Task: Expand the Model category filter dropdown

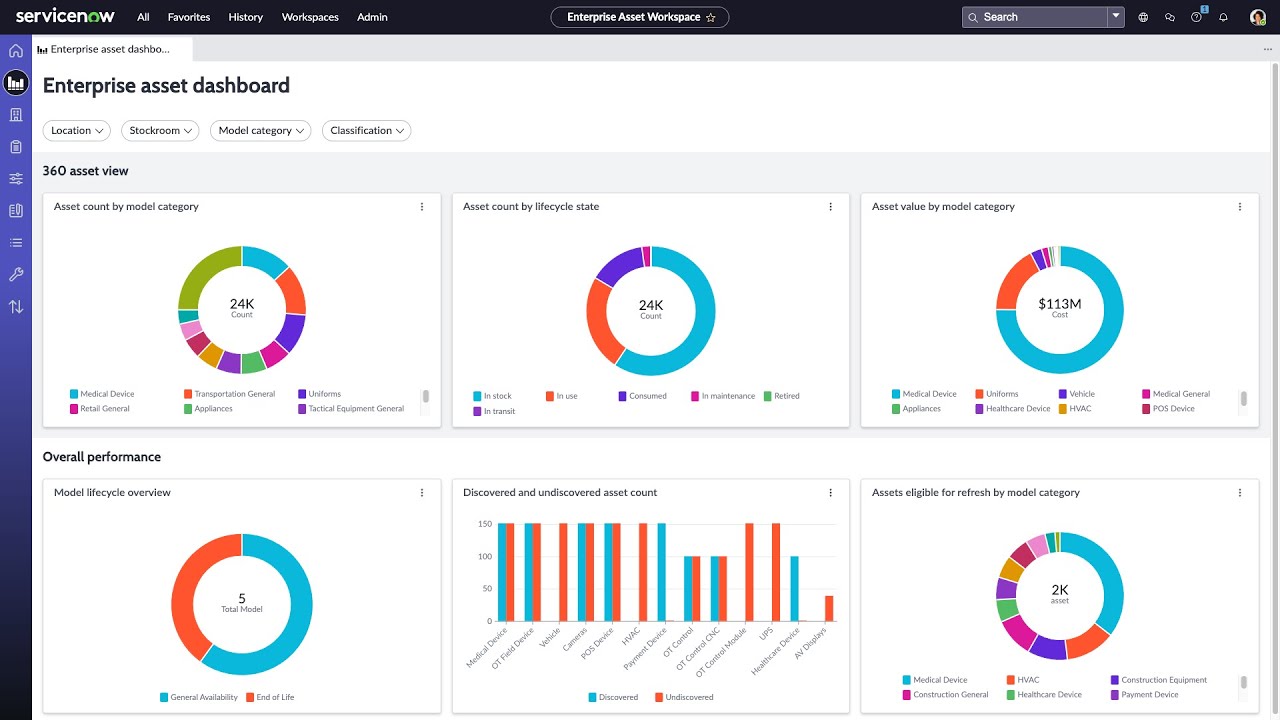Action: 261,131
